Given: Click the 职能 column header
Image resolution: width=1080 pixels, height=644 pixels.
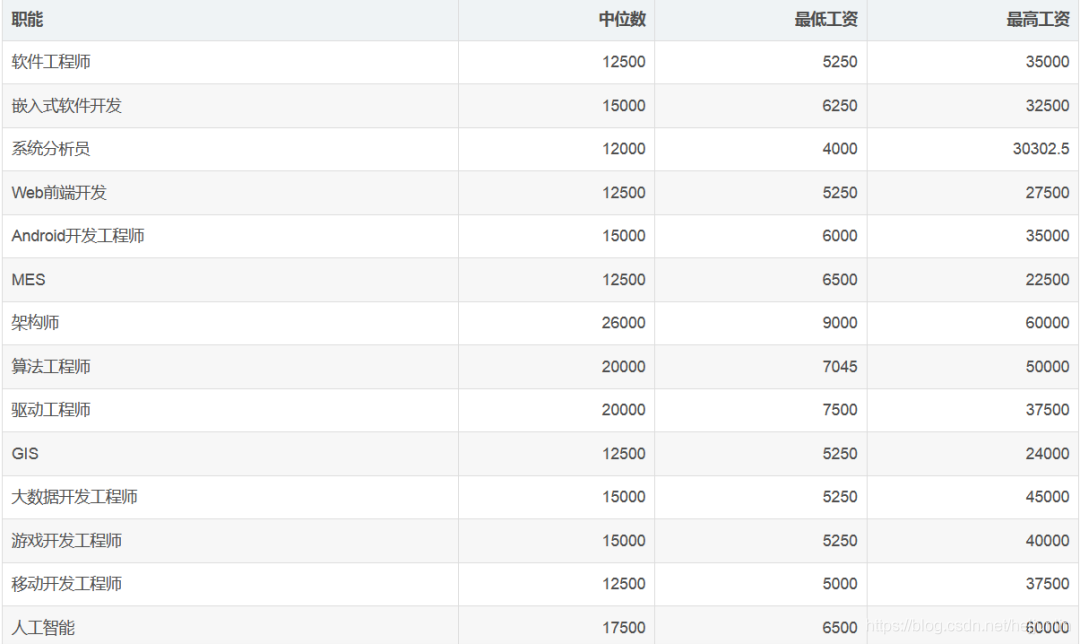Looking at the screenshot, I should (x=27, y=19).
